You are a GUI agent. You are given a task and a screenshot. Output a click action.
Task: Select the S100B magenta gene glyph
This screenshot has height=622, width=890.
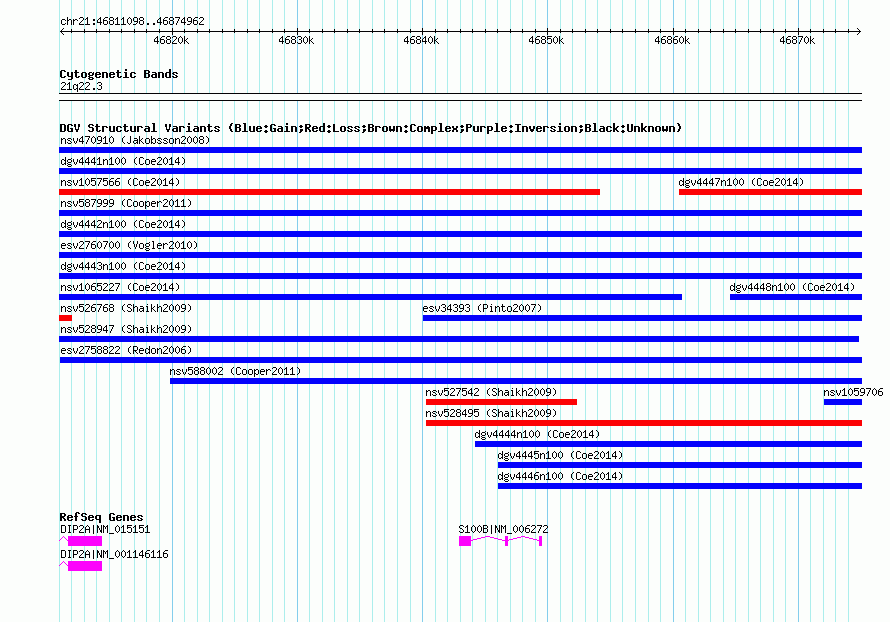point(501,541)
